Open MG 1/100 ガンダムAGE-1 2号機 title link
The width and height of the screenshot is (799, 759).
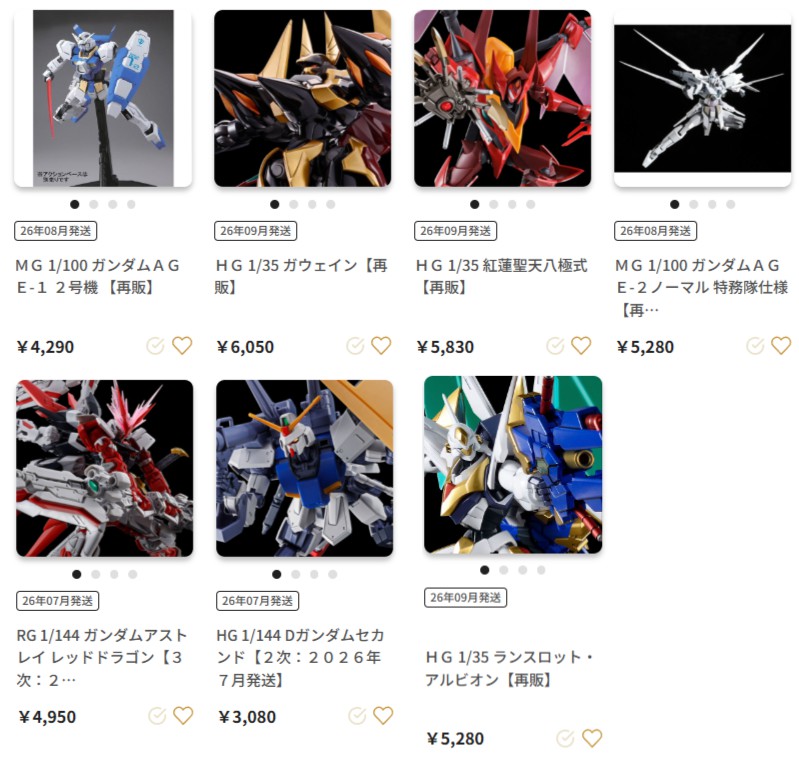click(97, 277)
